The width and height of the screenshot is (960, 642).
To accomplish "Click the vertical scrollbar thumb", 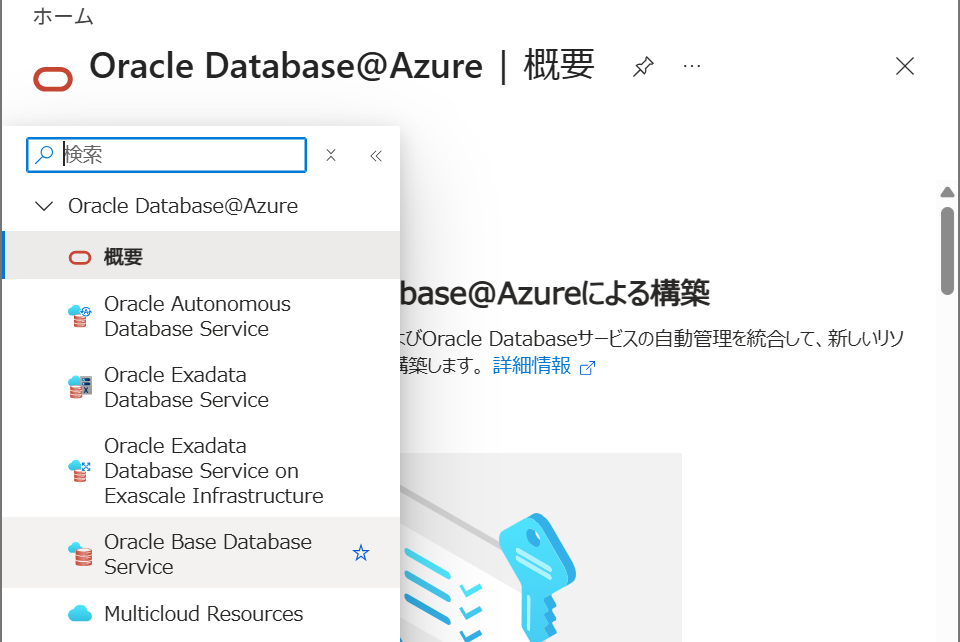I will (947, 251).
